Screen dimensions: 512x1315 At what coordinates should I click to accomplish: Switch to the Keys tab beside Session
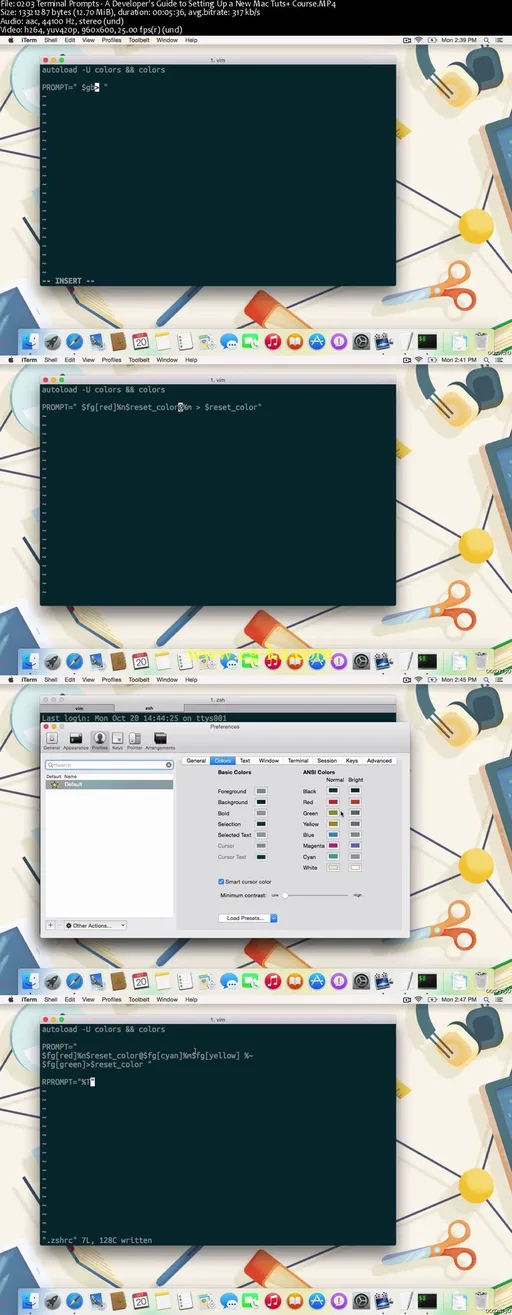click(x=352, y=761)
